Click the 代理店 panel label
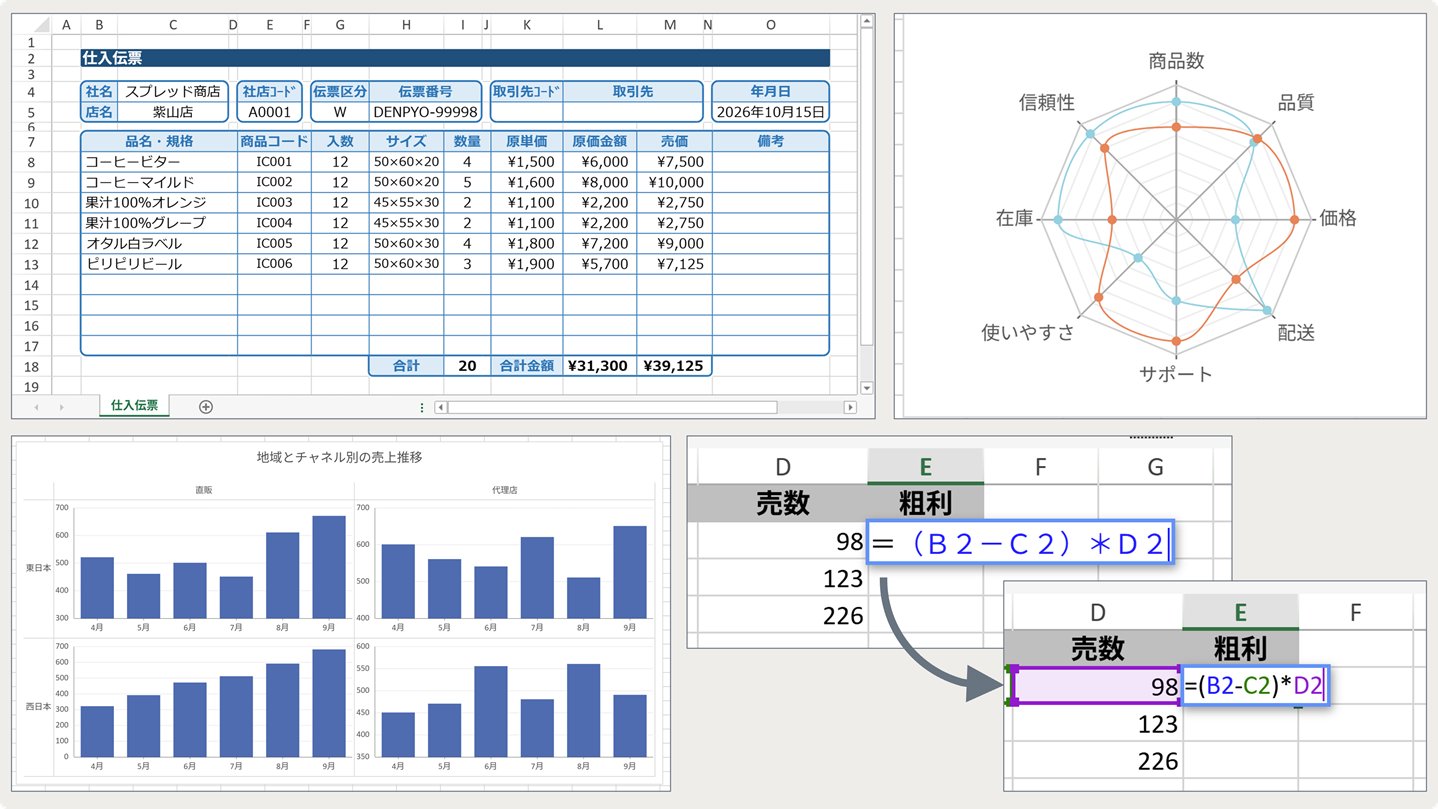Viewport: 1438px width, 809px height. (x=504, y=491)
